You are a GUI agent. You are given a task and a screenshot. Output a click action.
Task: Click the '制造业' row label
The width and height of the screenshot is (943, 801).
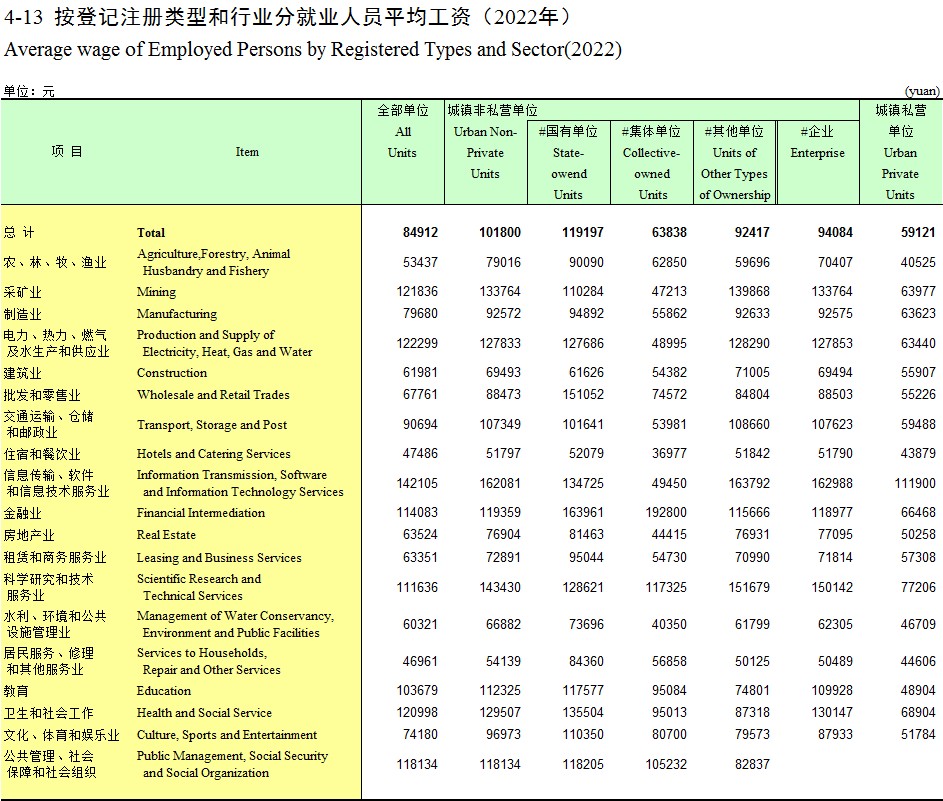(x=22, y=314)
